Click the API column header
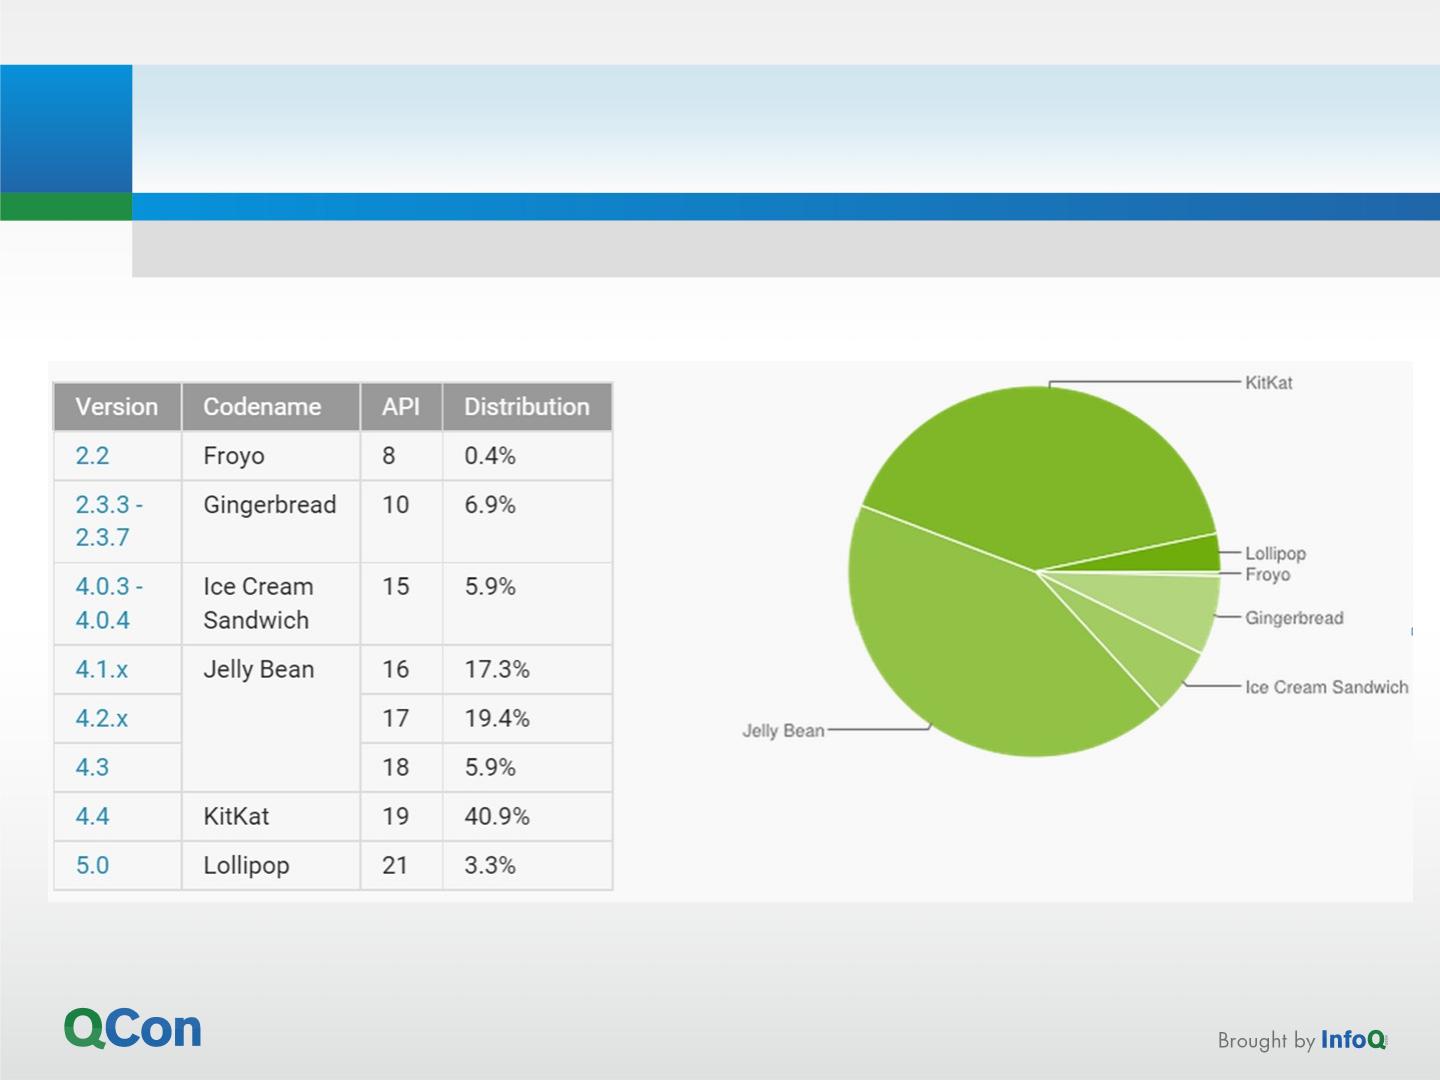 (x=401, y=407)
